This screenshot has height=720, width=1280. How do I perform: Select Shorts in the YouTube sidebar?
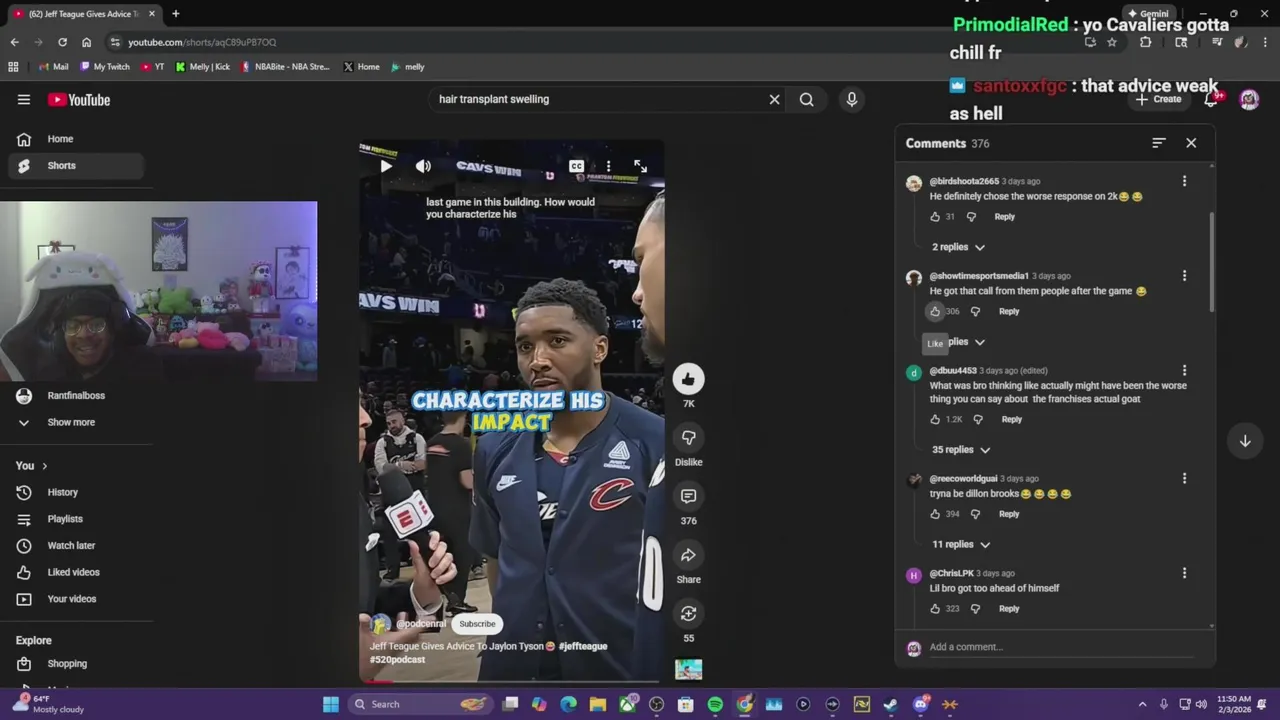click(76, 166)
